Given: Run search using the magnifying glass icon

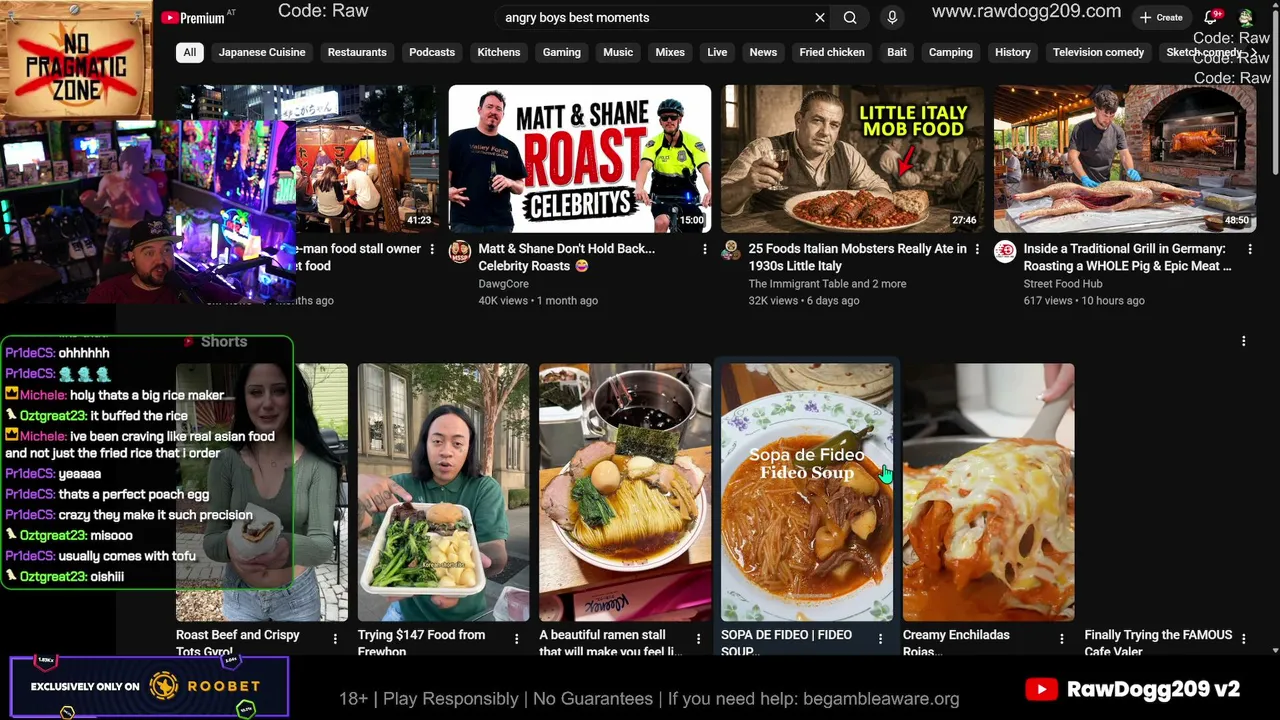Looking at the screenshot, I should pyautogui.click(x=850, y=17).
